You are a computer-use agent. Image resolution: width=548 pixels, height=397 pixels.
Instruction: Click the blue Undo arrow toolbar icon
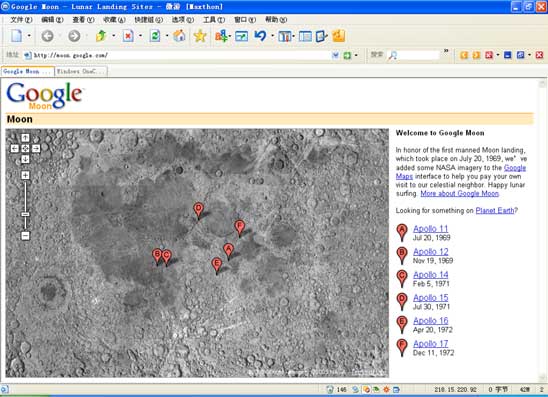[260, 36]
